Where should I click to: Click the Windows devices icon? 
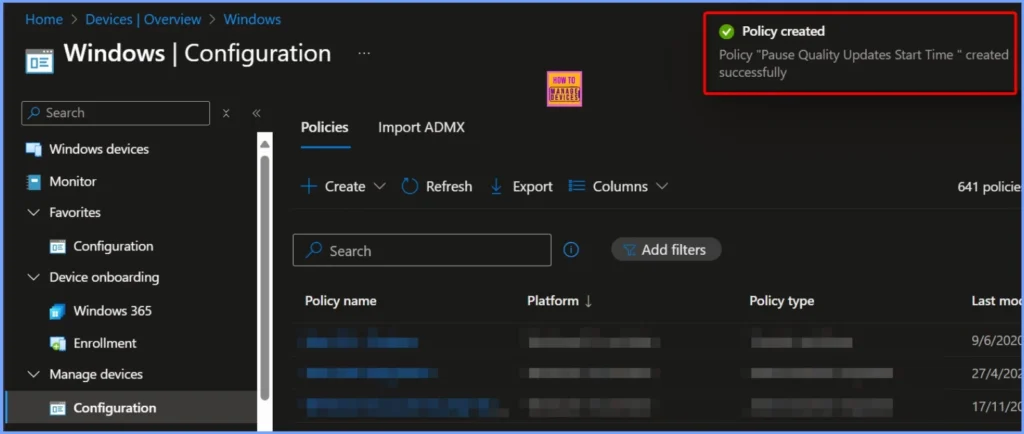(34, 149)
